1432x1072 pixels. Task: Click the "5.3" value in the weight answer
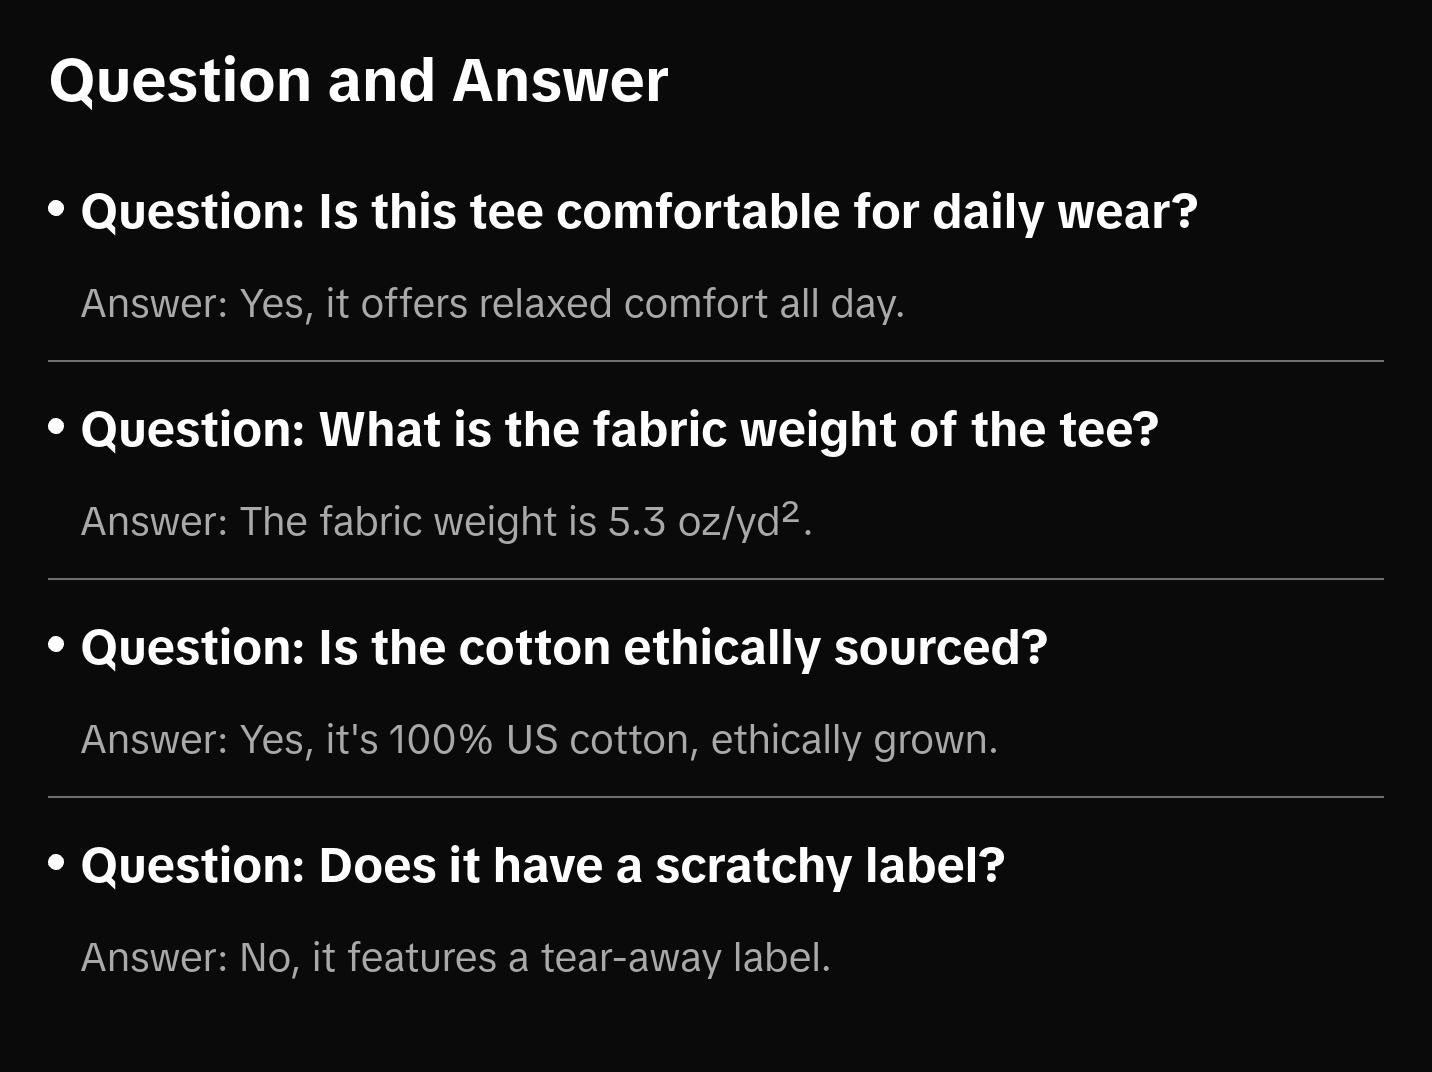[636, 522]
